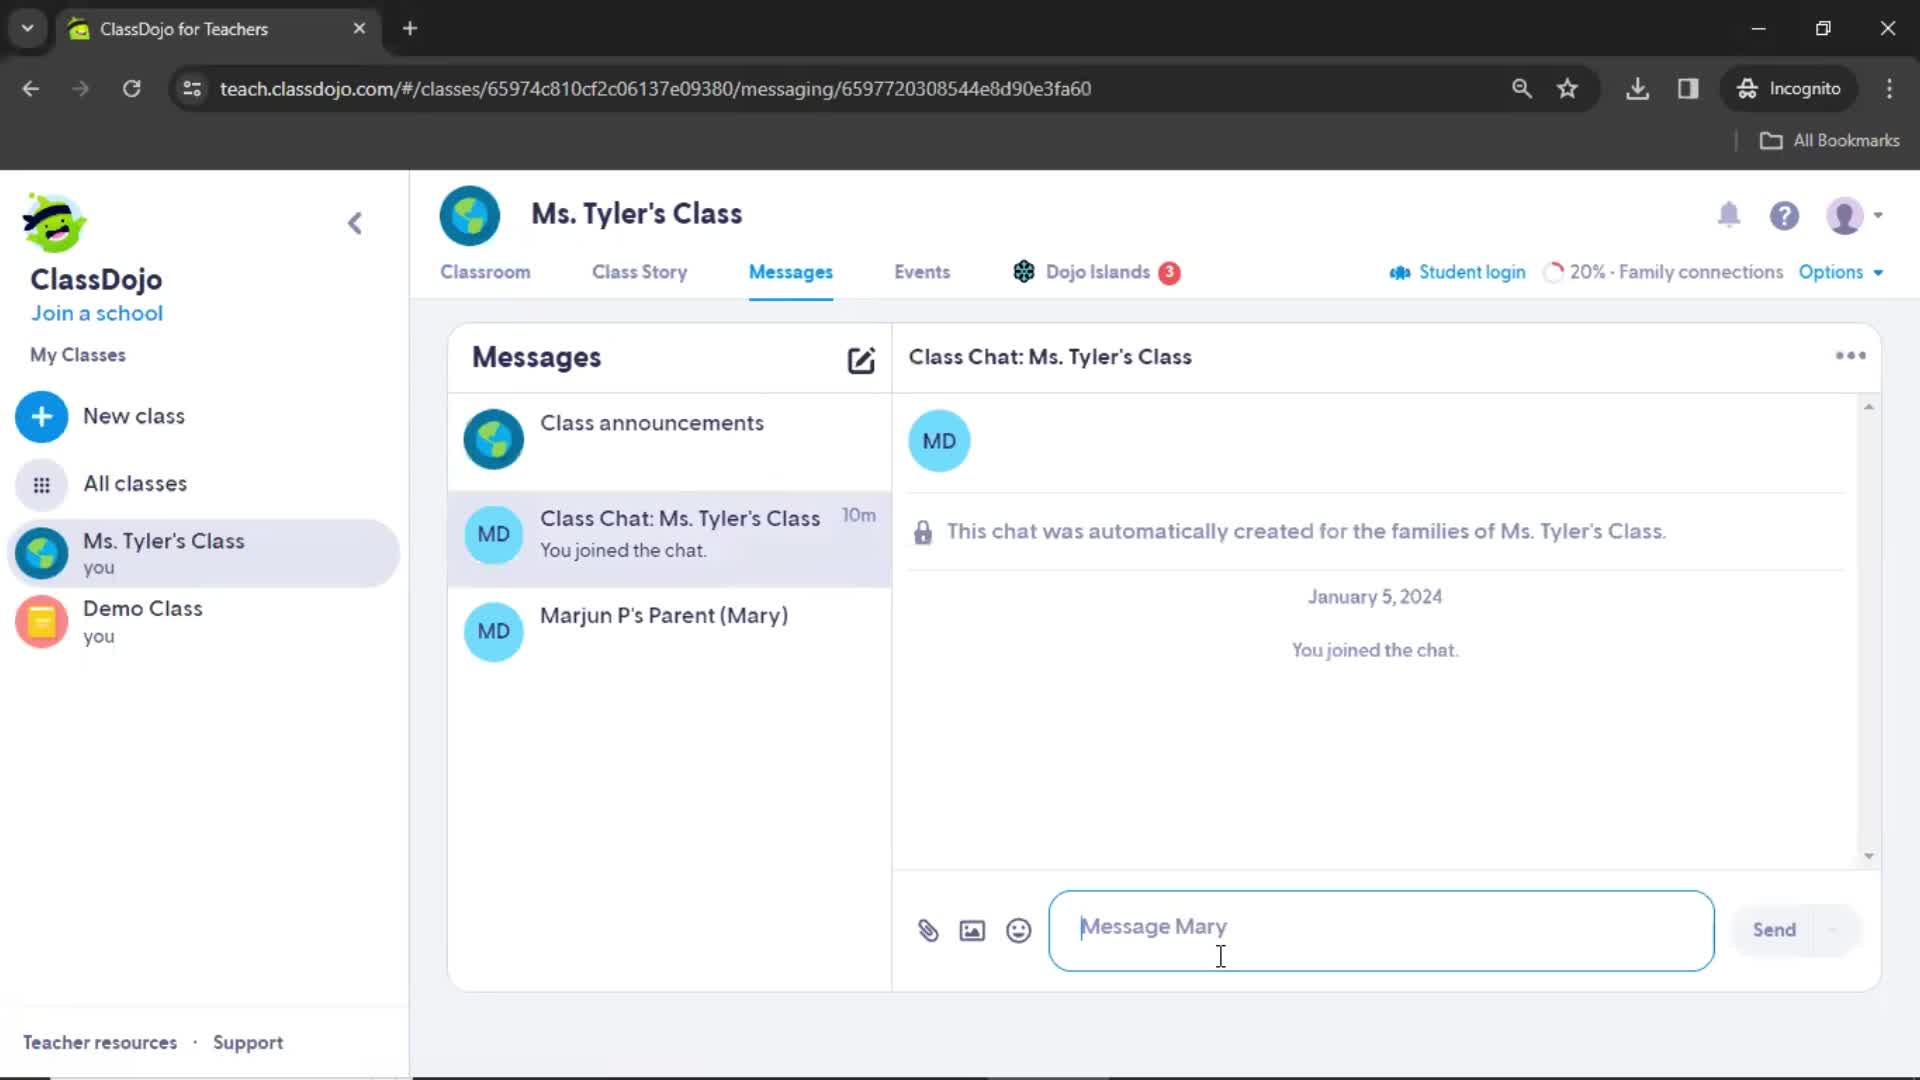The height and width of the screenshot is (1080, 1920).
Task: Open the browser downloads icon
Action: coord(1637,89)
